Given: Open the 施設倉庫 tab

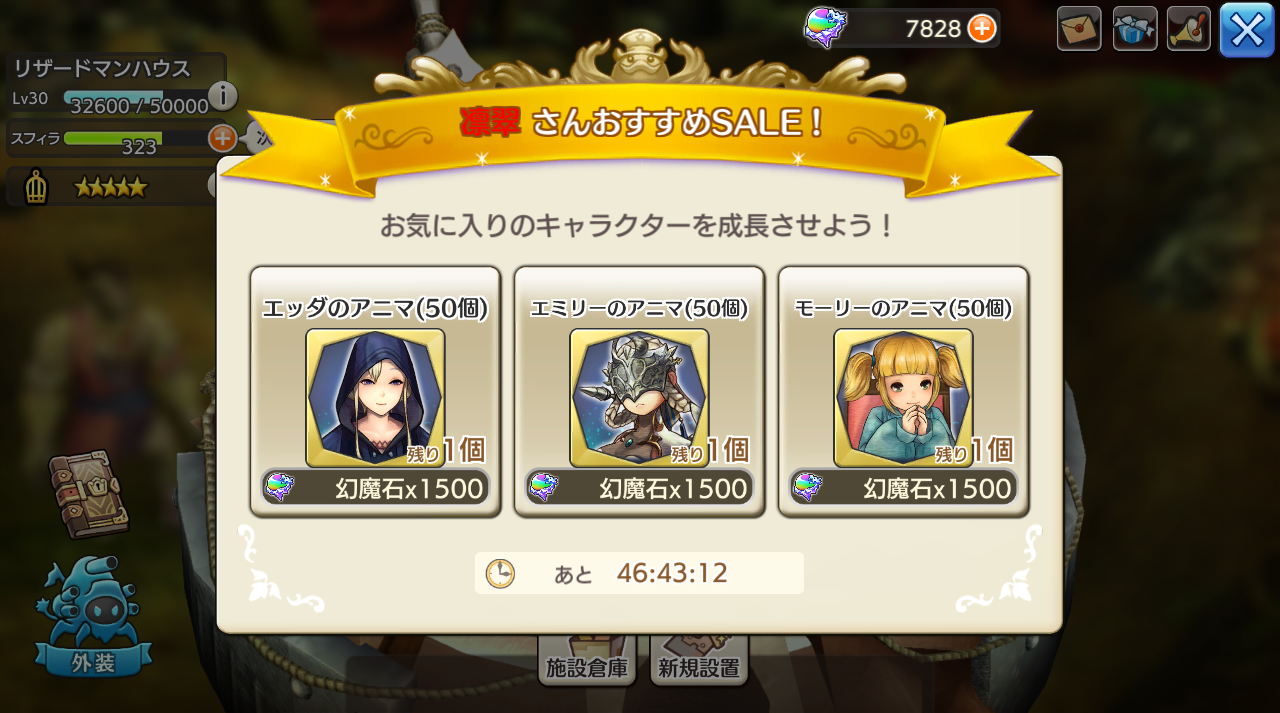Looking at the screenshot, I should click(587, 660).
